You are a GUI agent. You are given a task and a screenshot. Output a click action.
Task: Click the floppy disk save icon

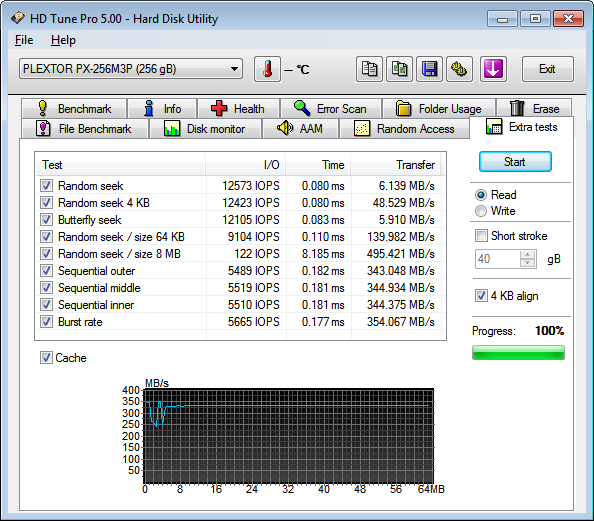pos(429,69)
